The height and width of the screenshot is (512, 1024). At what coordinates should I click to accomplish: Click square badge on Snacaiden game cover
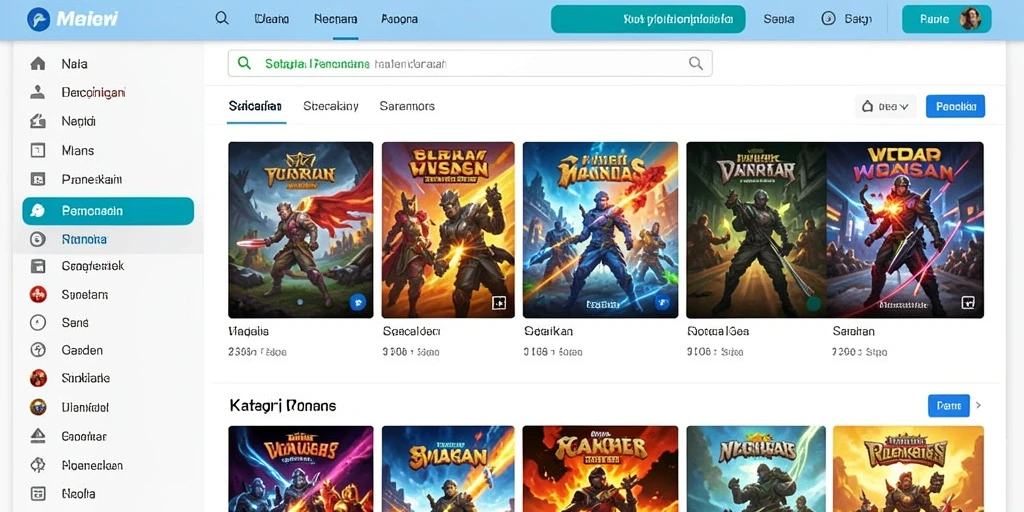point(499,302)
